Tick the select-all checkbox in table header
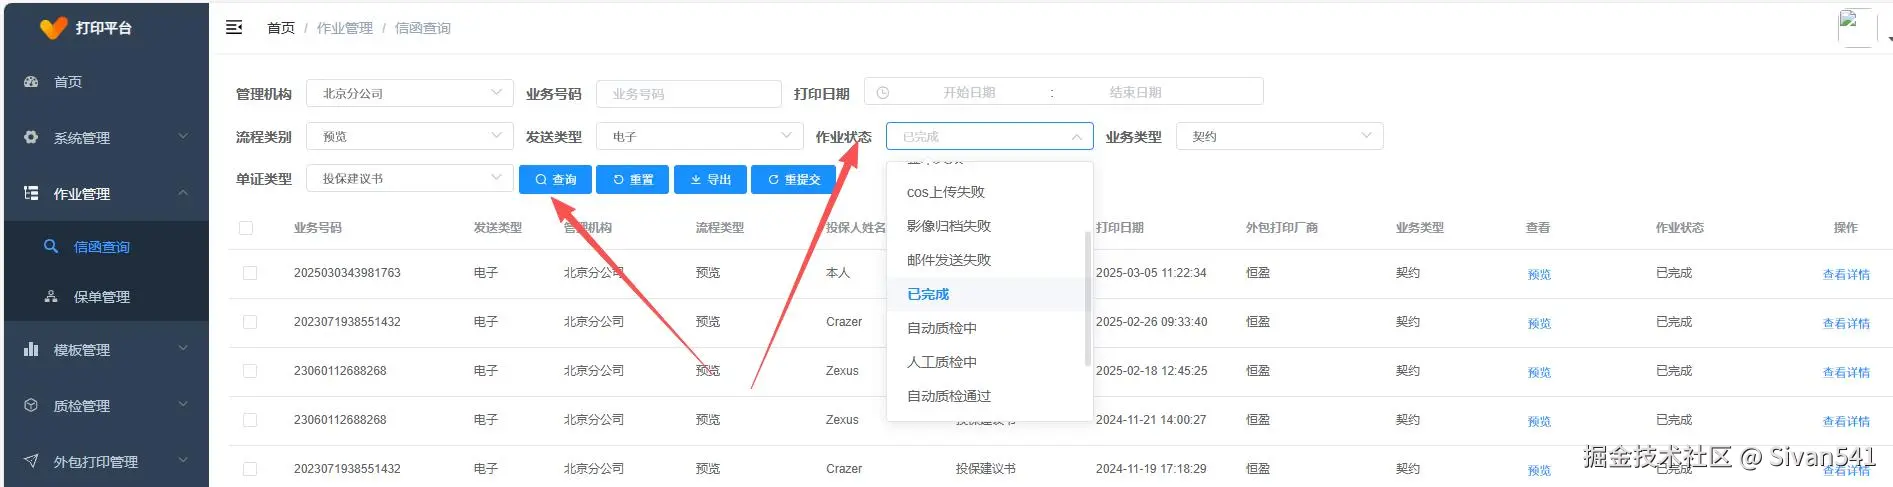Screen dimensions: 1893x487 pos(246,228)
